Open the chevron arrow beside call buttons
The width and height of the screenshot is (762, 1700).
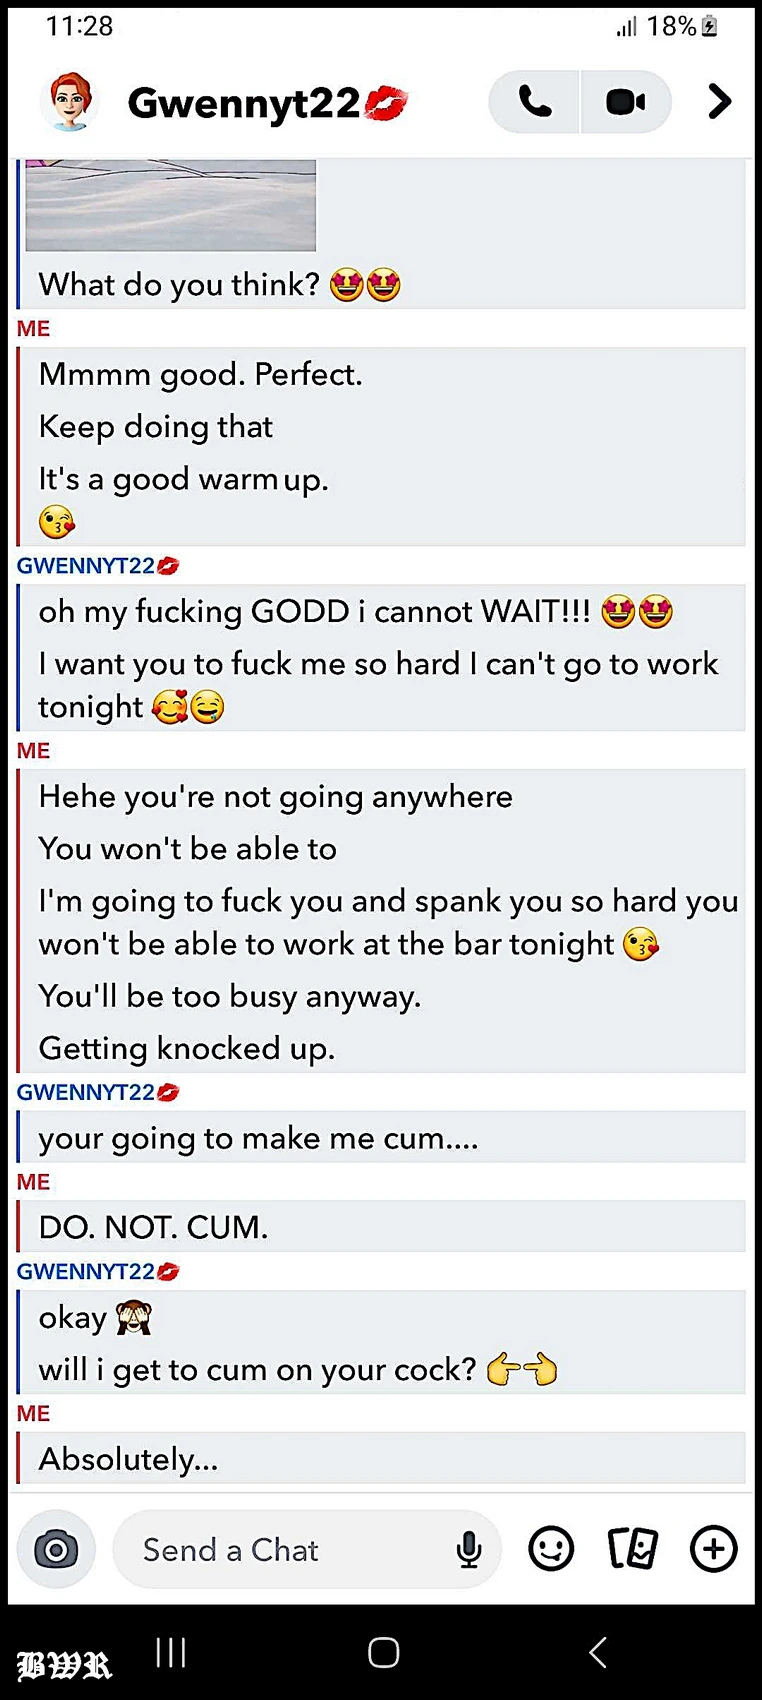click(x=719, y=102)
